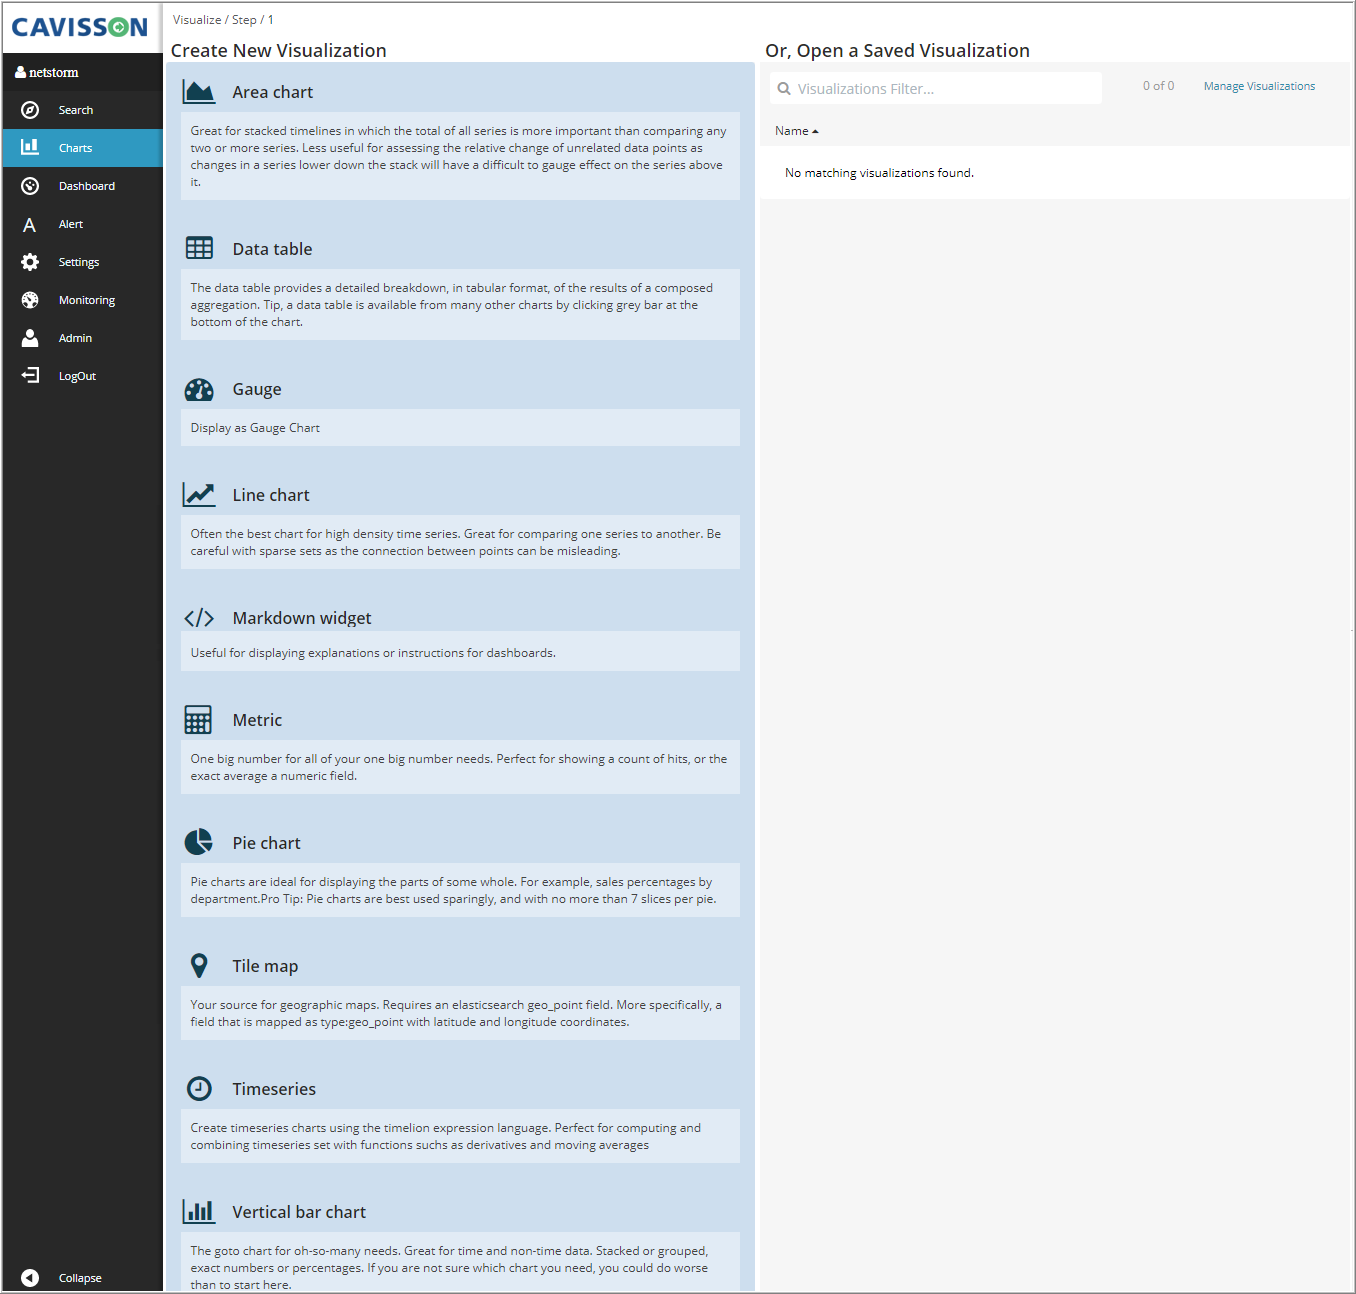Choose Vertical bar chart visualization title
Screen dimensions: 1356x1294
pyautogui.click(x=299, y=1212)
